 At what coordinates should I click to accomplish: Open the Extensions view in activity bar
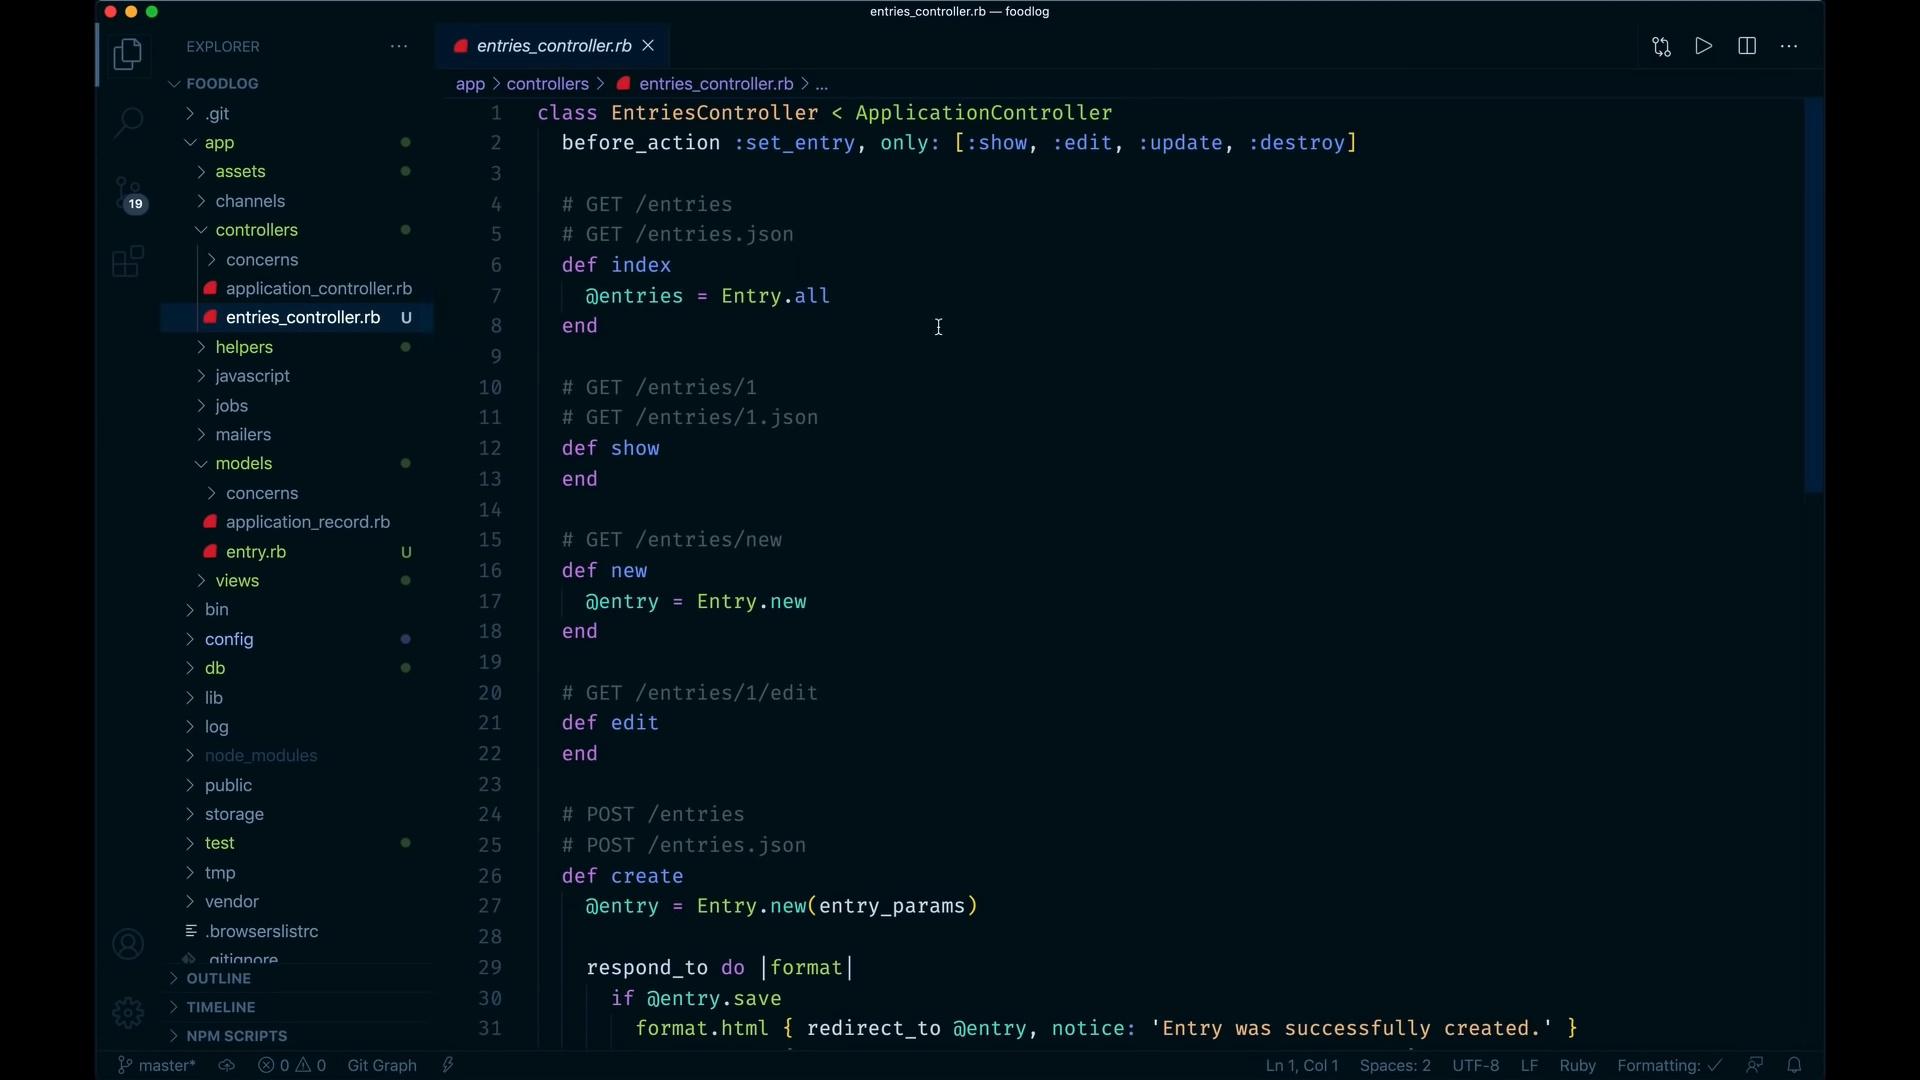click(127, 263)
